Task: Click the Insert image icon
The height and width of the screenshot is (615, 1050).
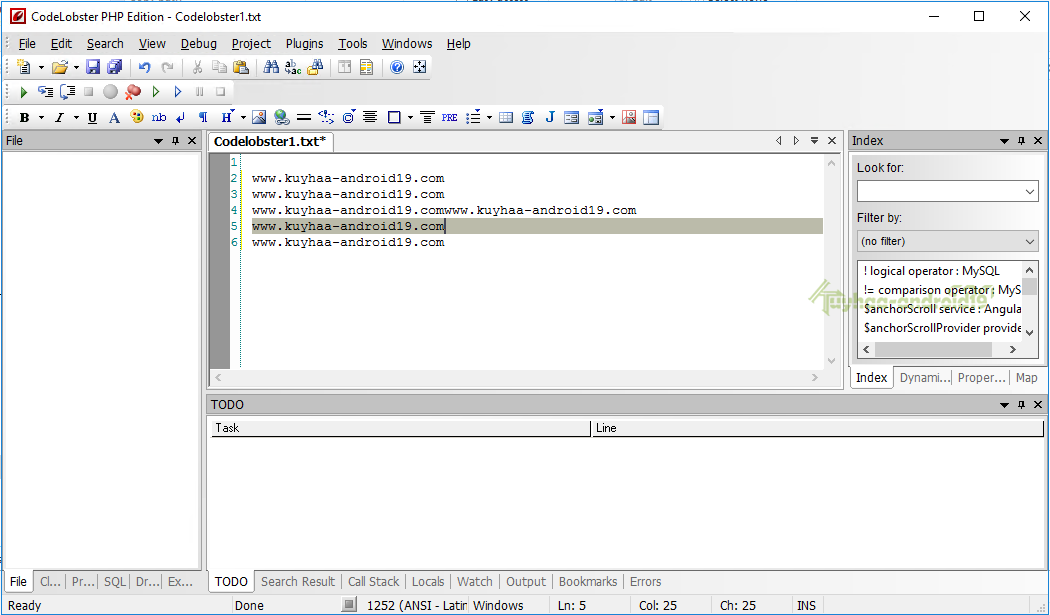Action: point(259,118)
